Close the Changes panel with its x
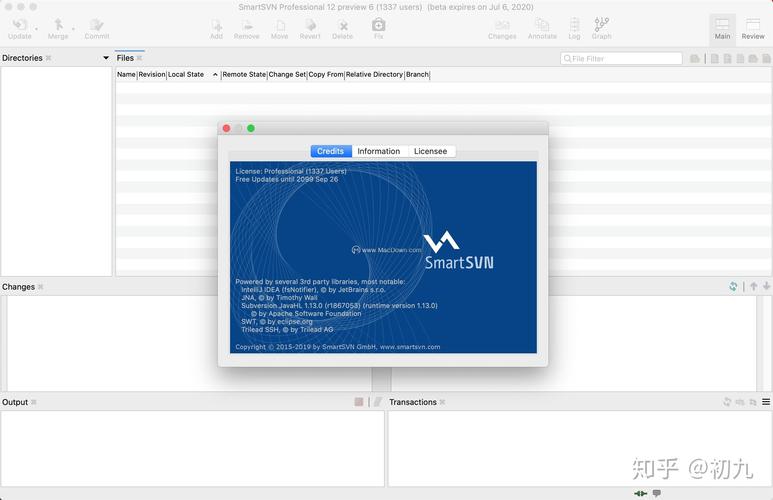This screenshot has width=773, height=500. [40, 286]
